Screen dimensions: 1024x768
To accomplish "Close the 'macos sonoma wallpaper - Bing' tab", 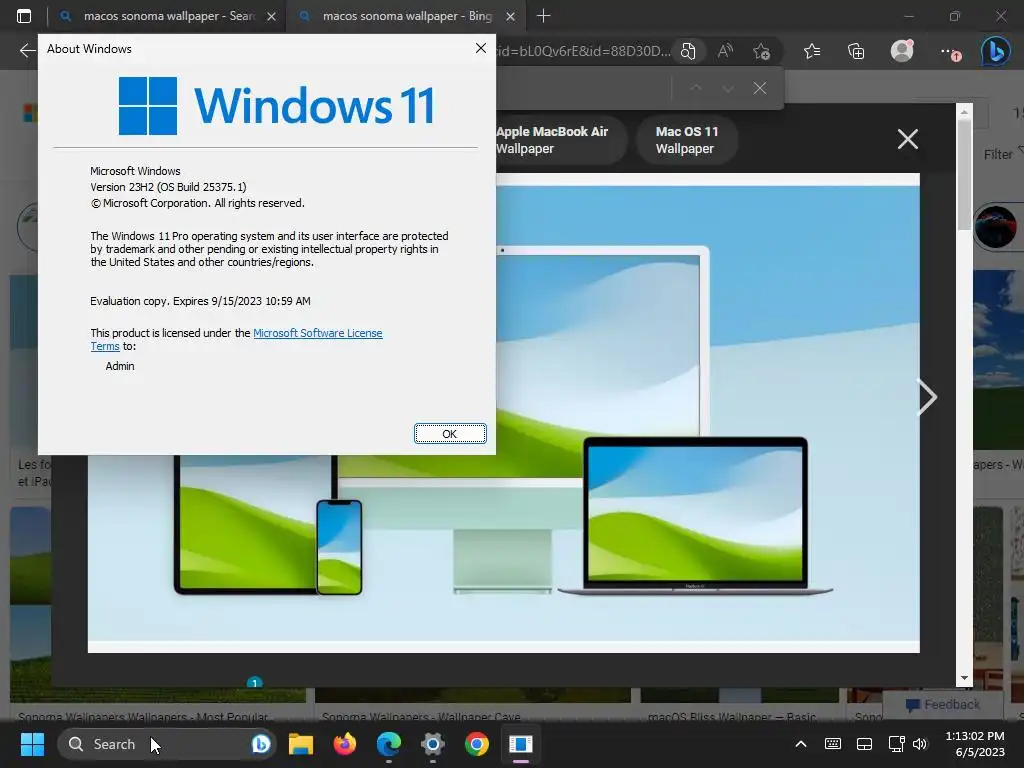I will point(511,16).
